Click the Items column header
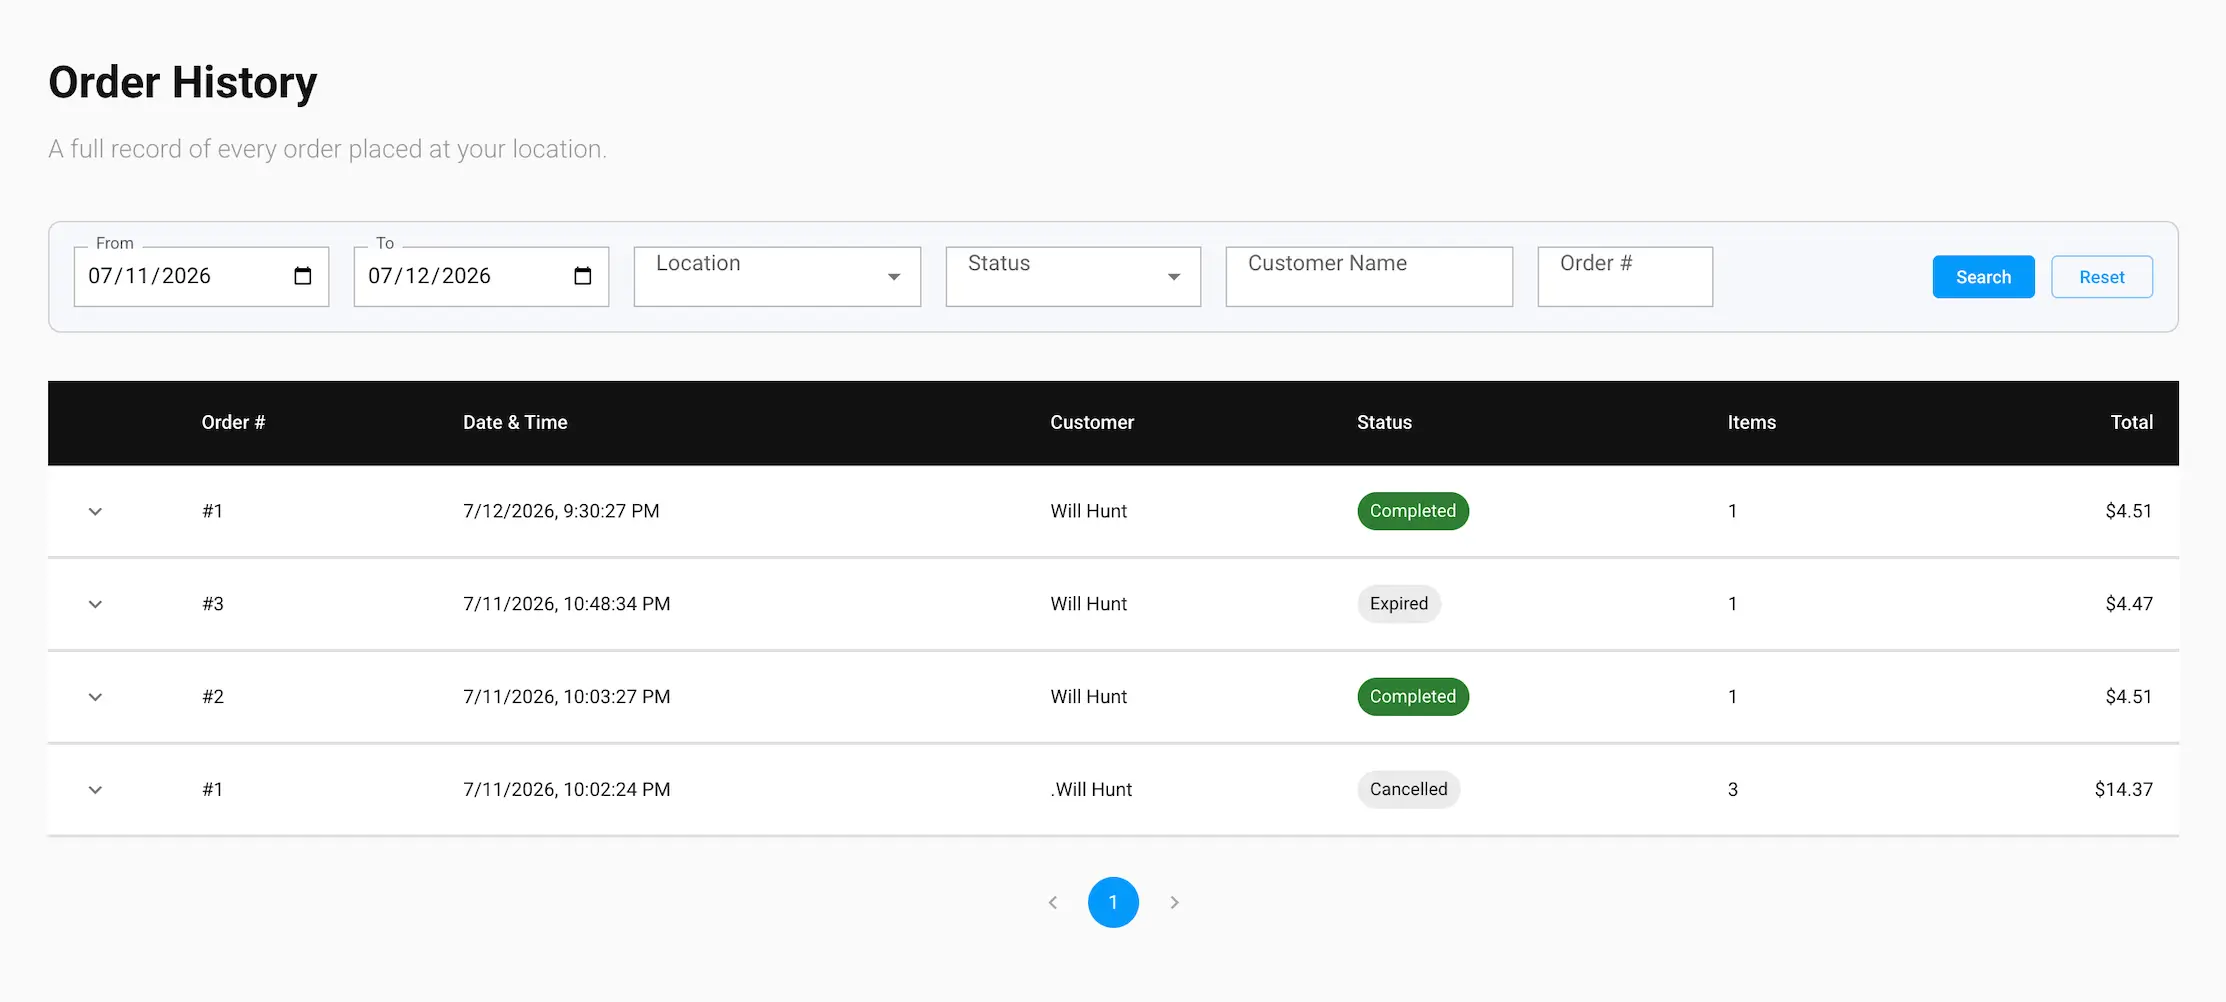Viewport: 2226px width, 1002px height. coord(1751,422)
